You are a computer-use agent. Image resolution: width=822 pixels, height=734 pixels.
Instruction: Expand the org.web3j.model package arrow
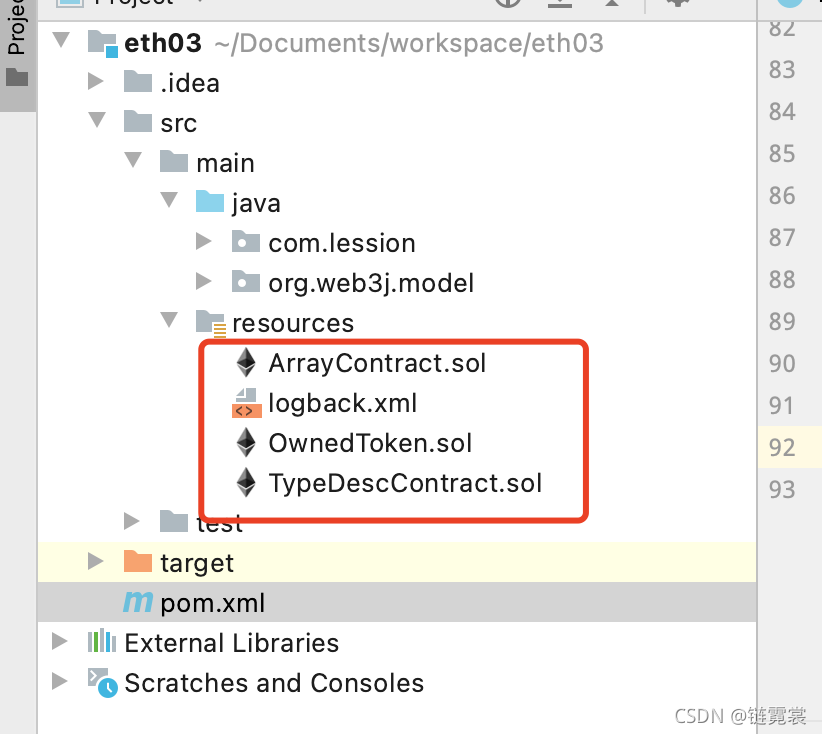coord(203,281)
